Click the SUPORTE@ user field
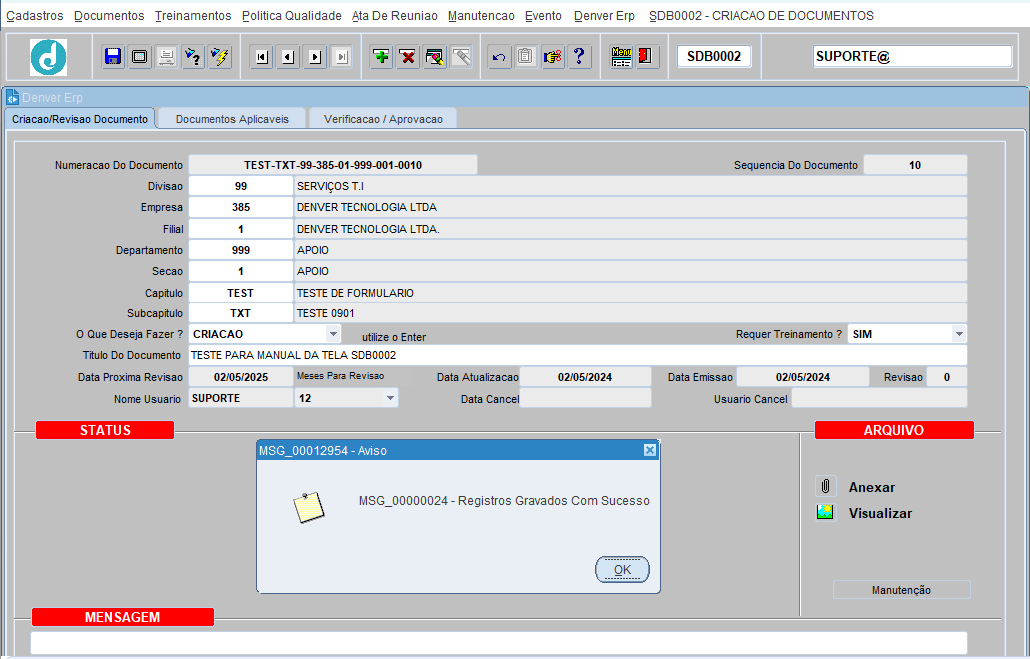The width and height of the screenshot is (1030, 659). coord(912,57)
